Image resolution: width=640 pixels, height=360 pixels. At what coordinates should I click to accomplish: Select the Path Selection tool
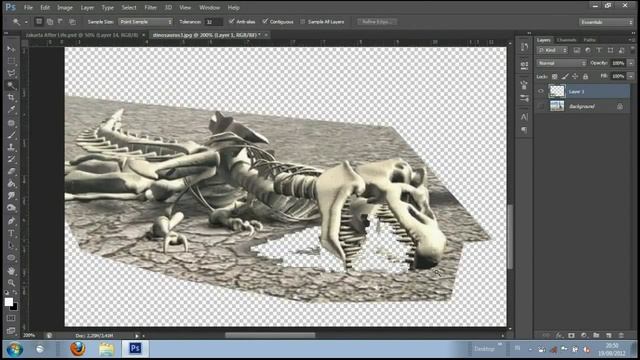[x=11, y=246]
